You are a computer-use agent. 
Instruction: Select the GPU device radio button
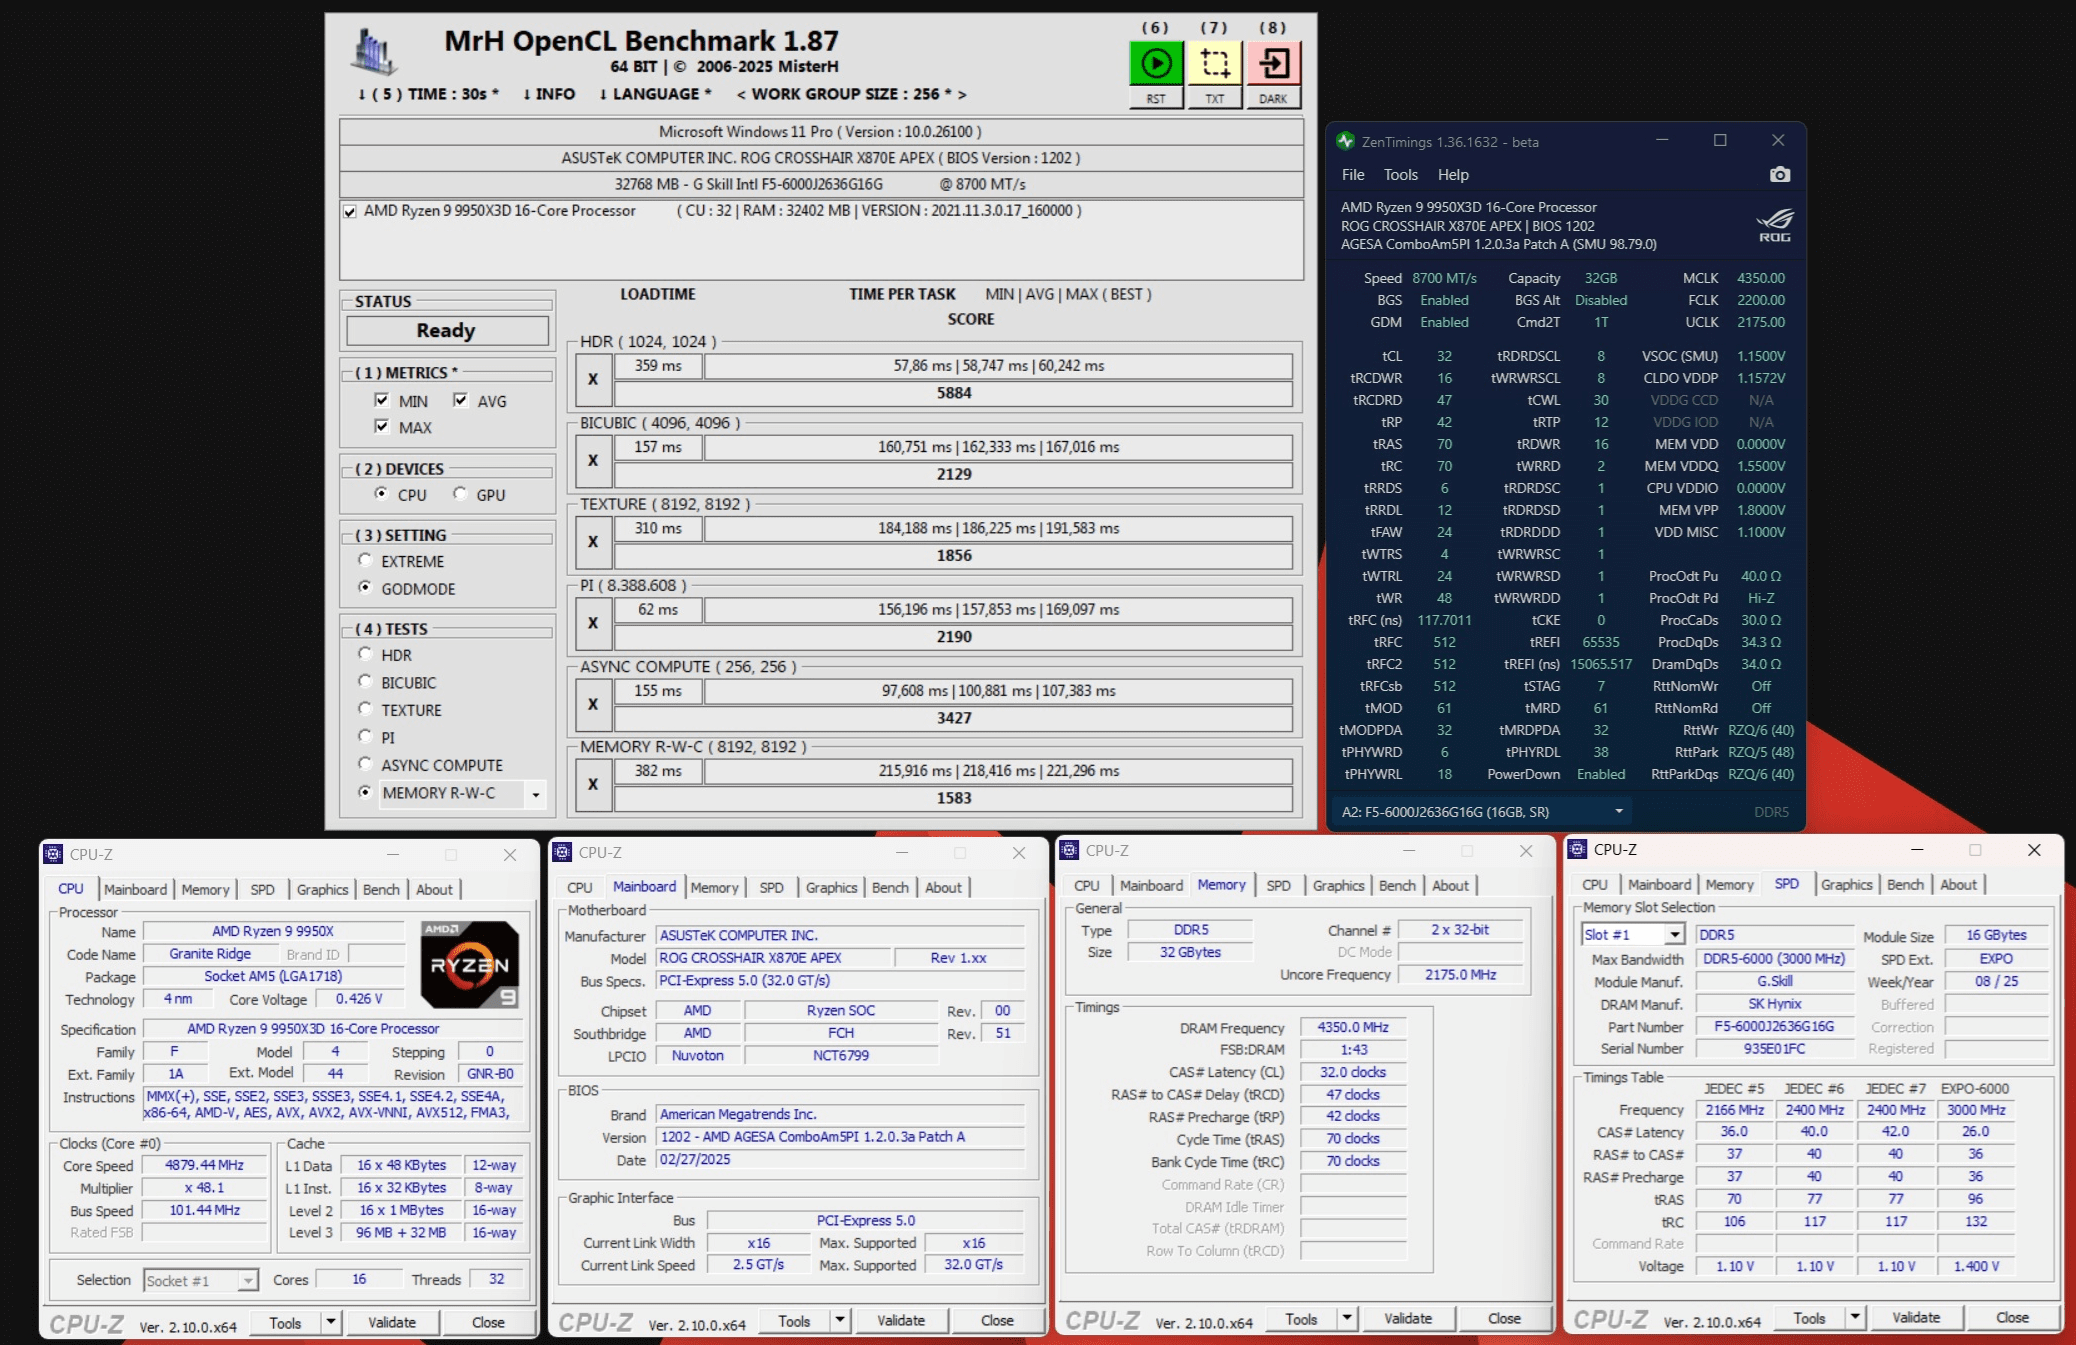(460, 493)
